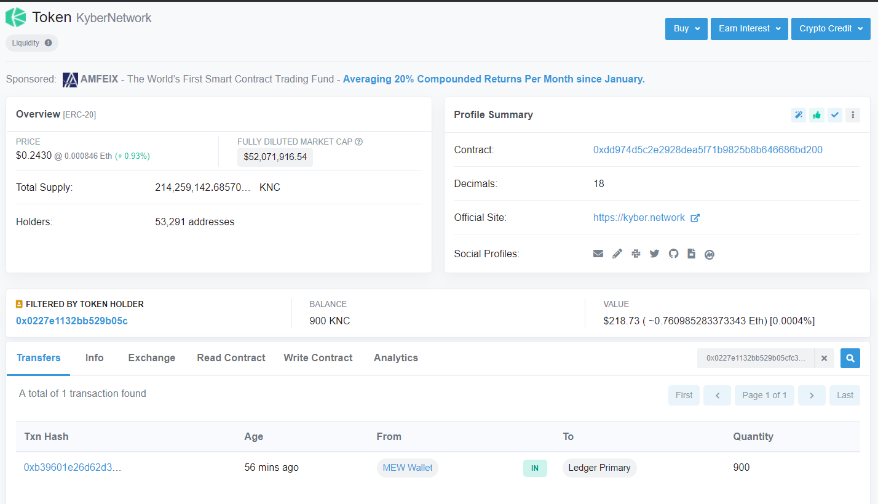This screenshot has height=504, width=878.
Task: Expand the Earn Interest dropdown
Action: coord(749,29)
